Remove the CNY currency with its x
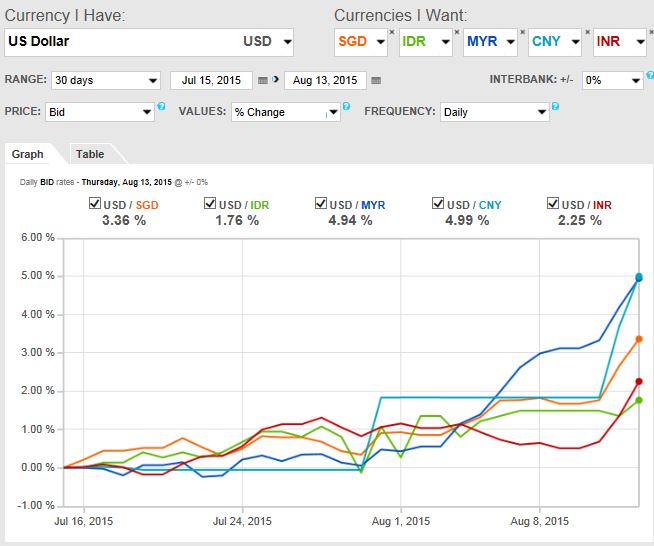654x546 pixels. point(587,32)
